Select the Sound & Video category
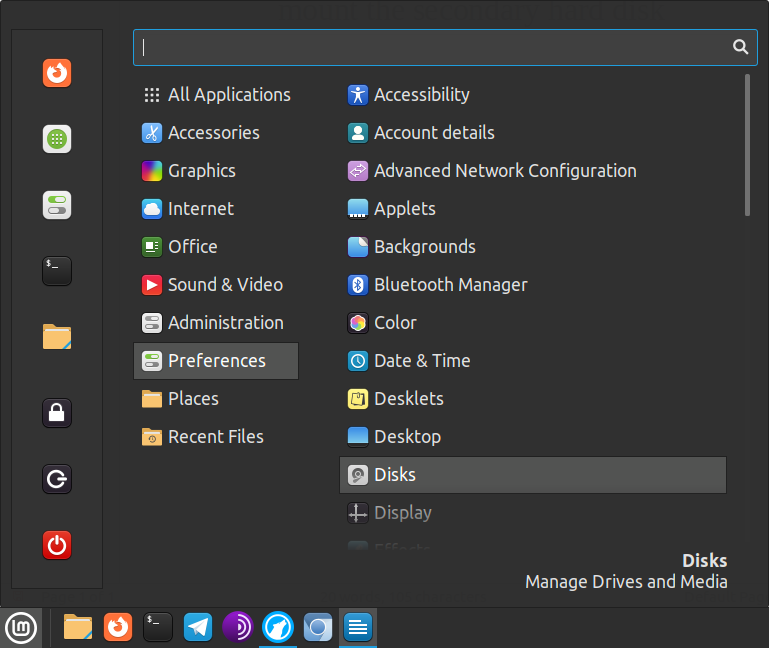The width and height of the screenshot is (769, 648). [x=216, y=285]
